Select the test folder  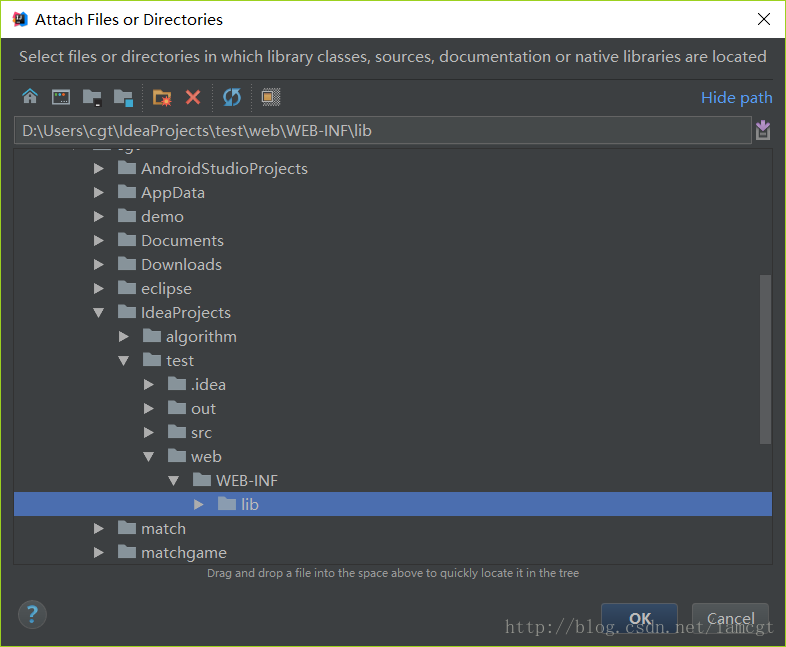tap(168, 361)
